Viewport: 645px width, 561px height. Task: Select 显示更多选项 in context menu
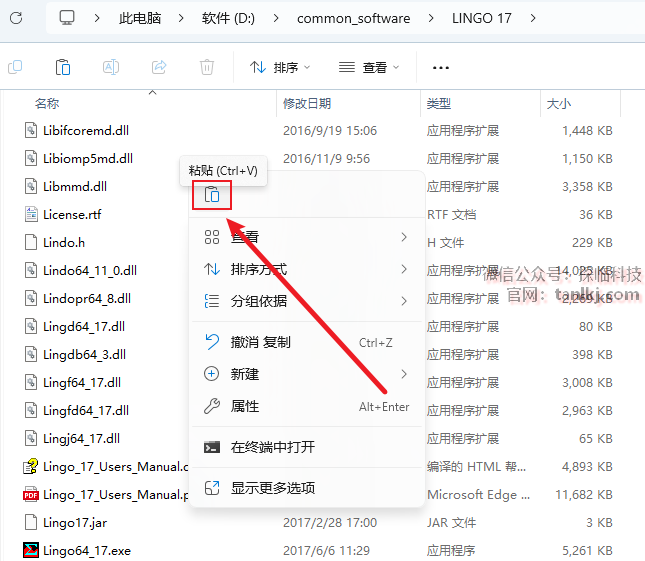click(306, 488)
